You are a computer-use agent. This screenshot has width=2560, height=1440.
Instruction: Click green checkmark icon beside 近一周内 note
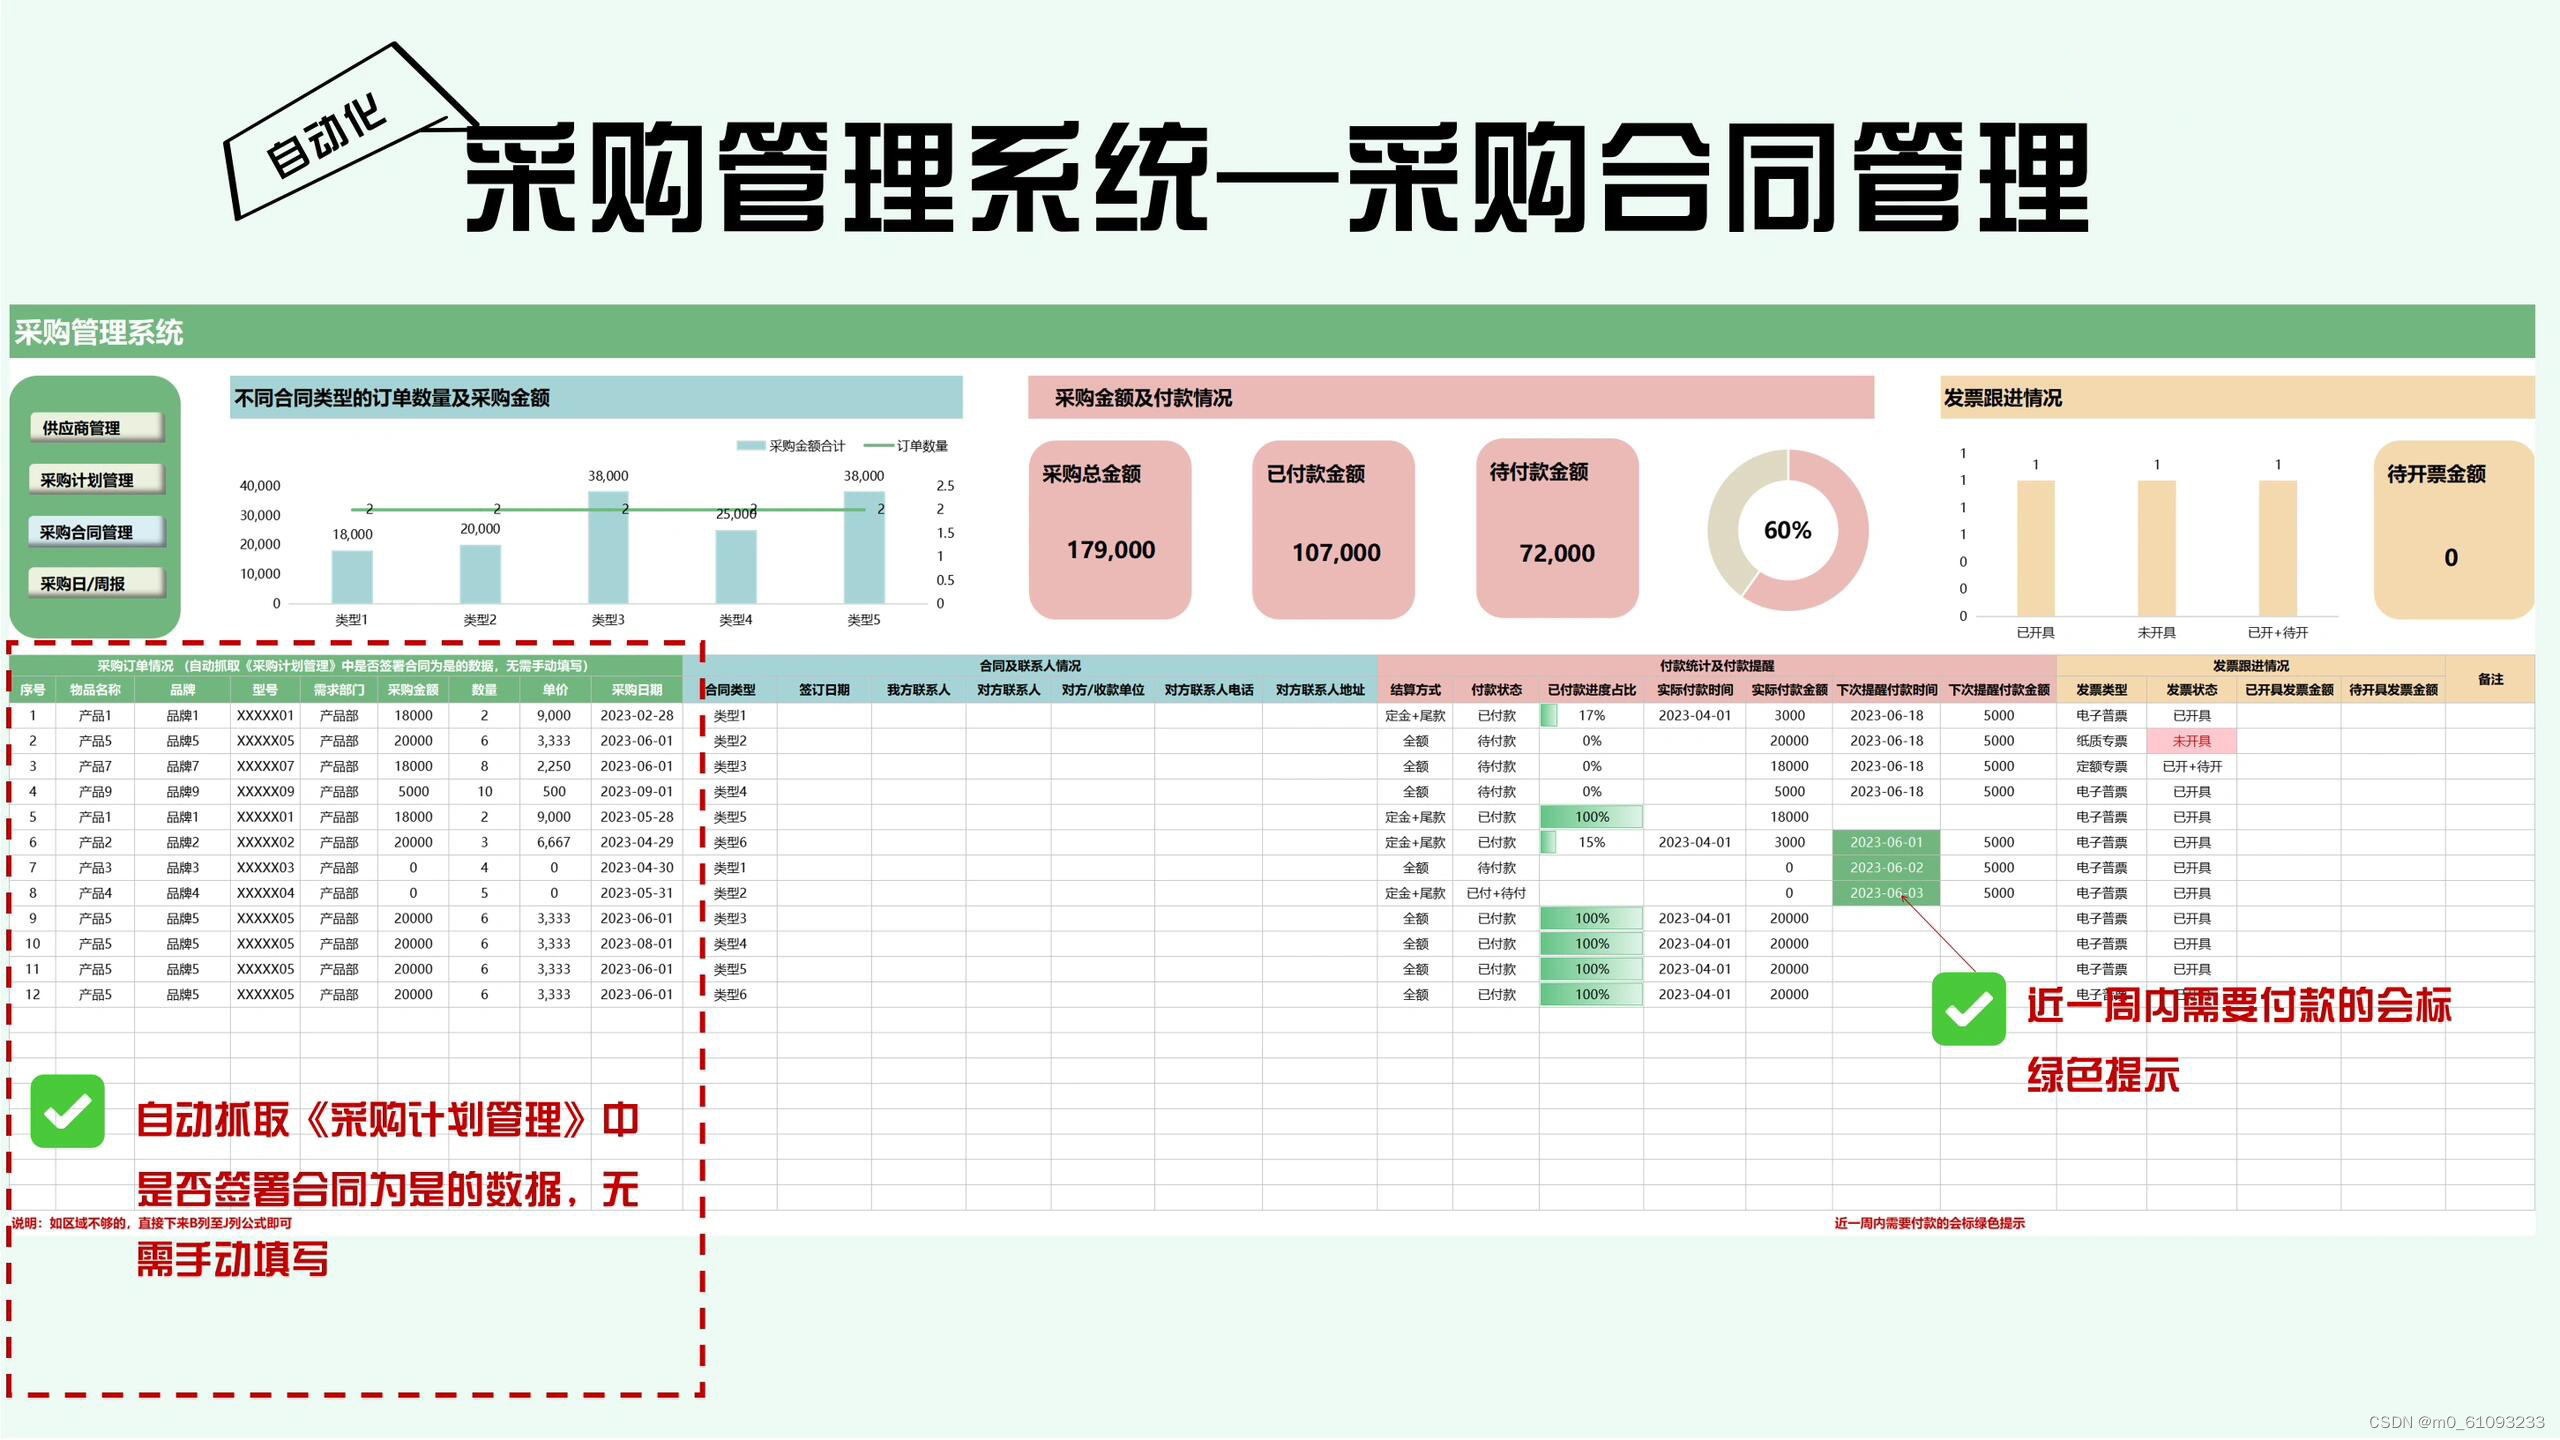coord(1968,1009)
